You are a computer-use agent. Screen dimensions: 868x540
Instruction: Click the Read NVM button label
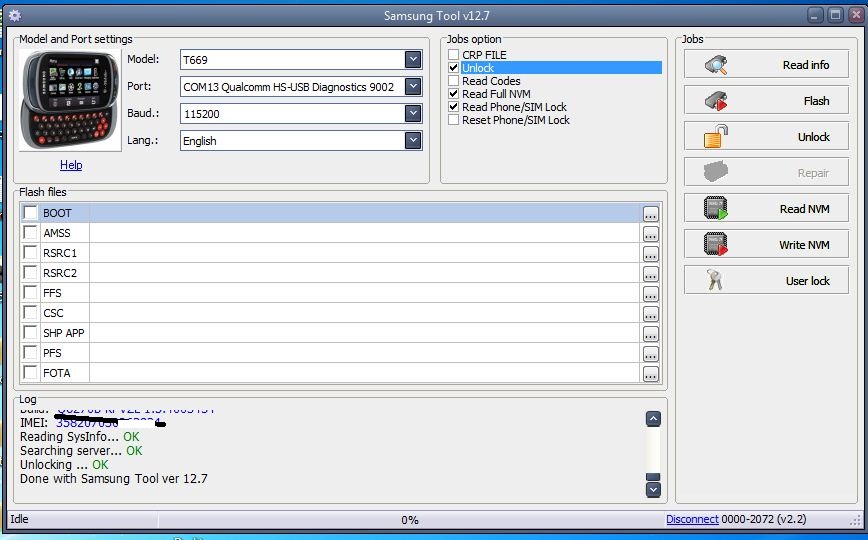pos(804,209)
